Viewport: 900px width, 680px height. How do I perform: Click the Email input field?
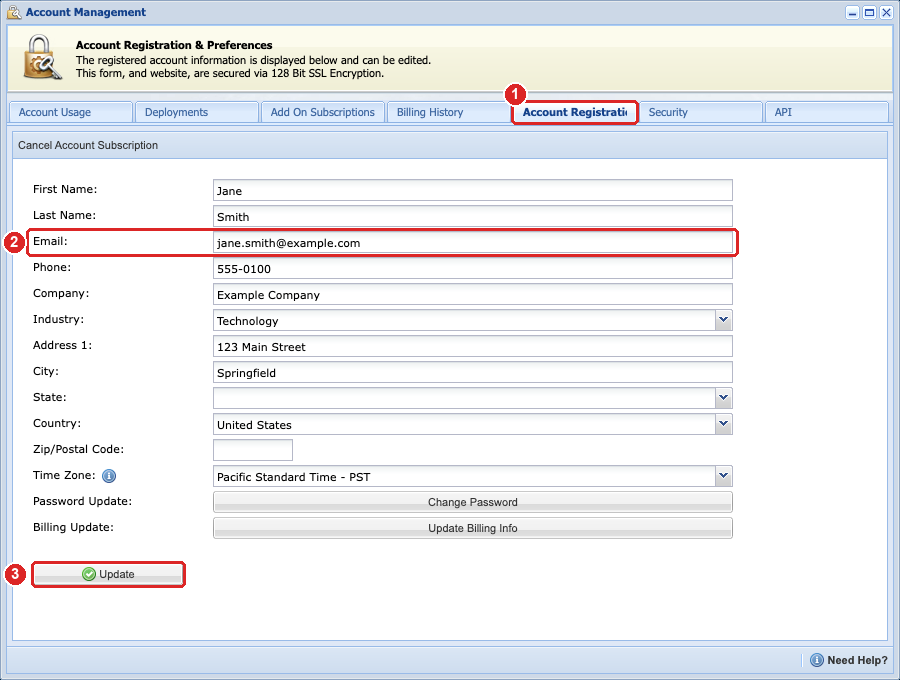click(472, 242)
